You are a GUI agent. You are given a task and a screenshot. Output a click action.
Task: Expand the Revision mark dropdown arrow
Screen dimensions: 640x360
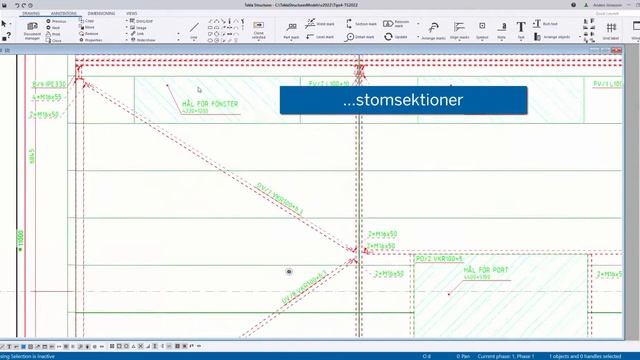(418, 24)
